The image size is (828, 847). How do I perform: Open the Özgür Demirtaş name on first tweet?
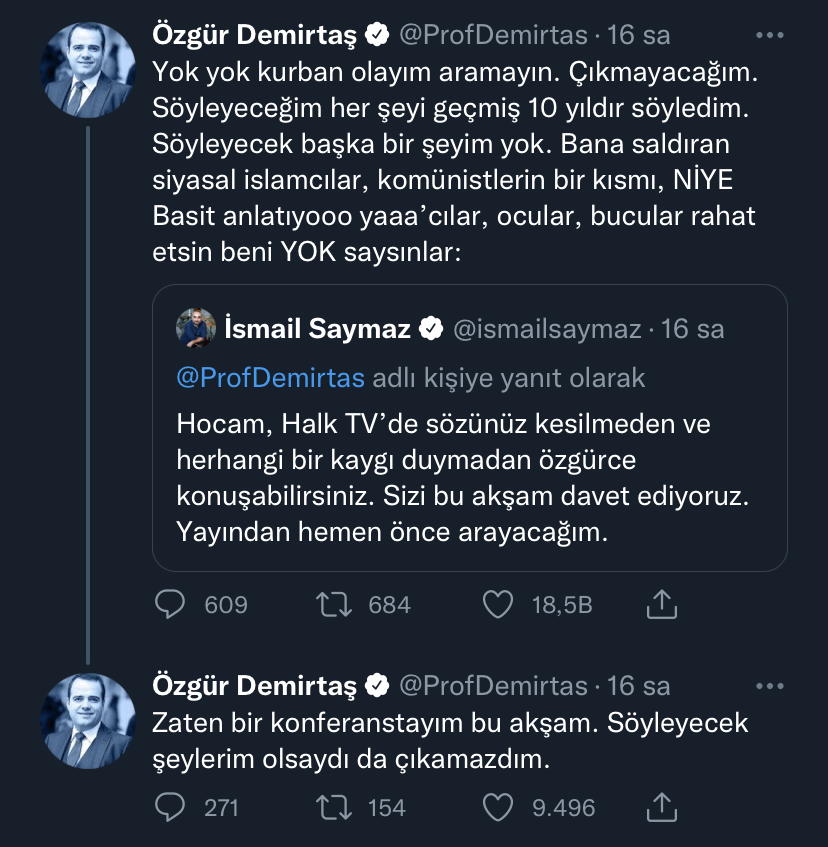click(x=254, y=35)
